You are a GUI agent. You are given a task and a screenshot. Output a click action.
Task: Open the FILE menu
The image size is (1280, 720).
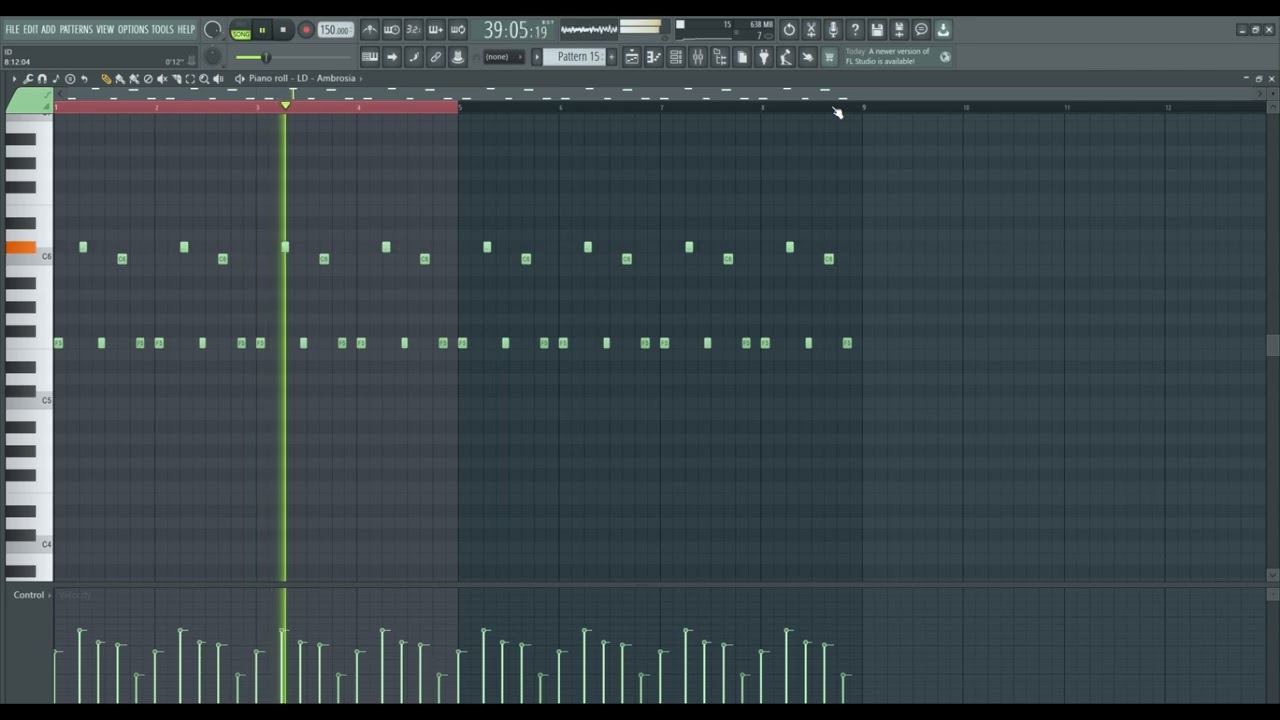(x=12, y=29)
